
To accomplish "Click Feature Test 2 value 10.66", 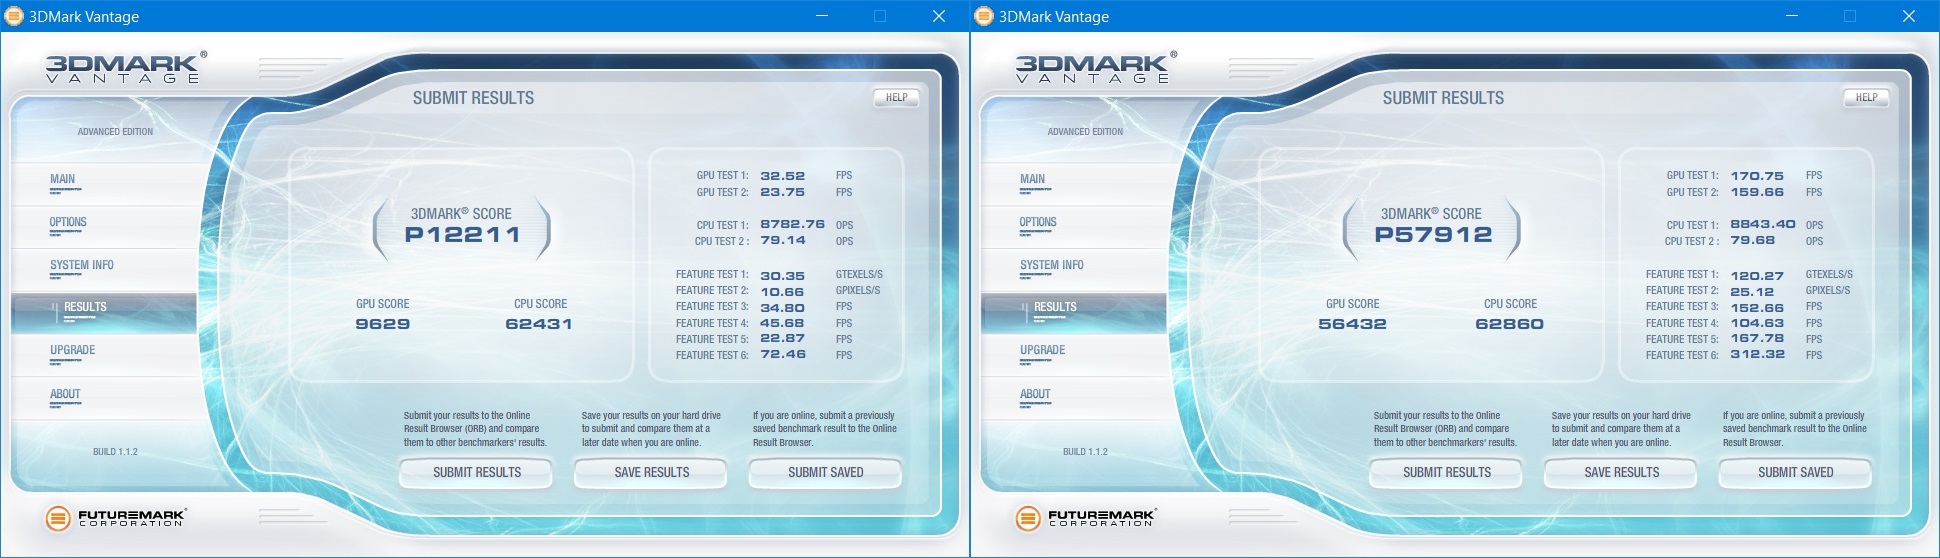I will tap(782, 292).
